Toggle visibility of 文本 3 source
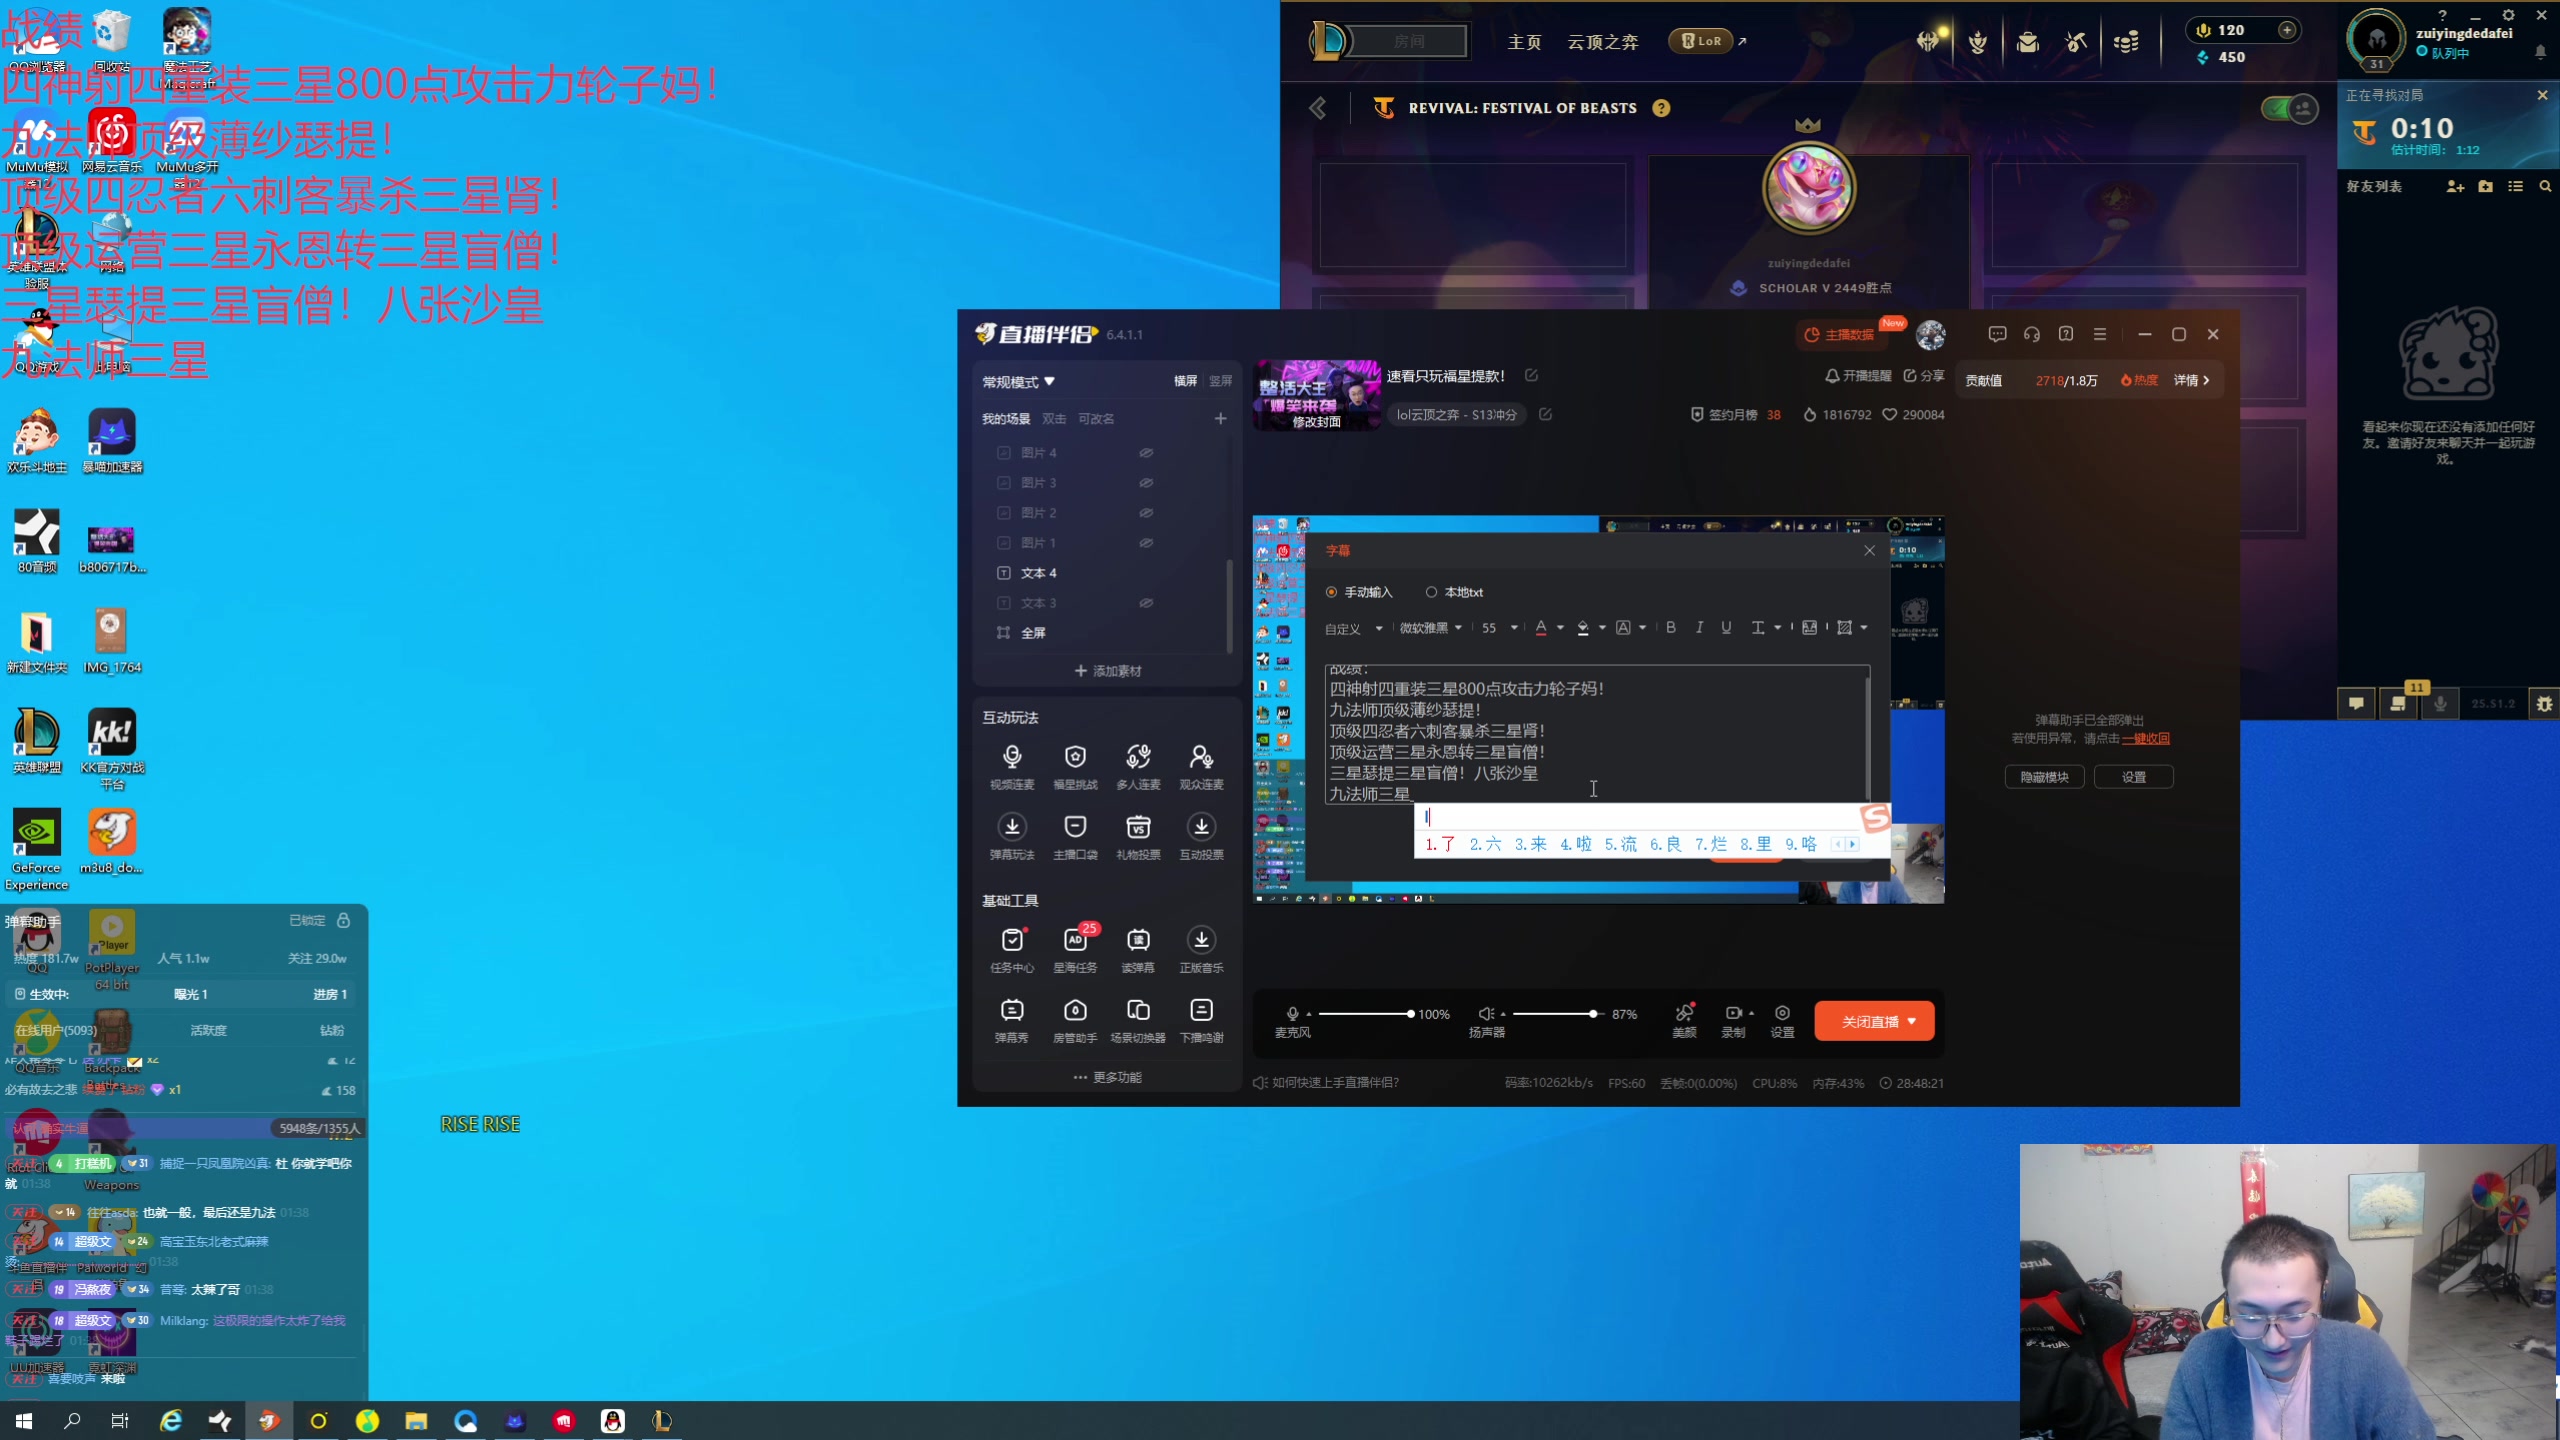Screen dimensions: 2560x1440 point(1146,602)
